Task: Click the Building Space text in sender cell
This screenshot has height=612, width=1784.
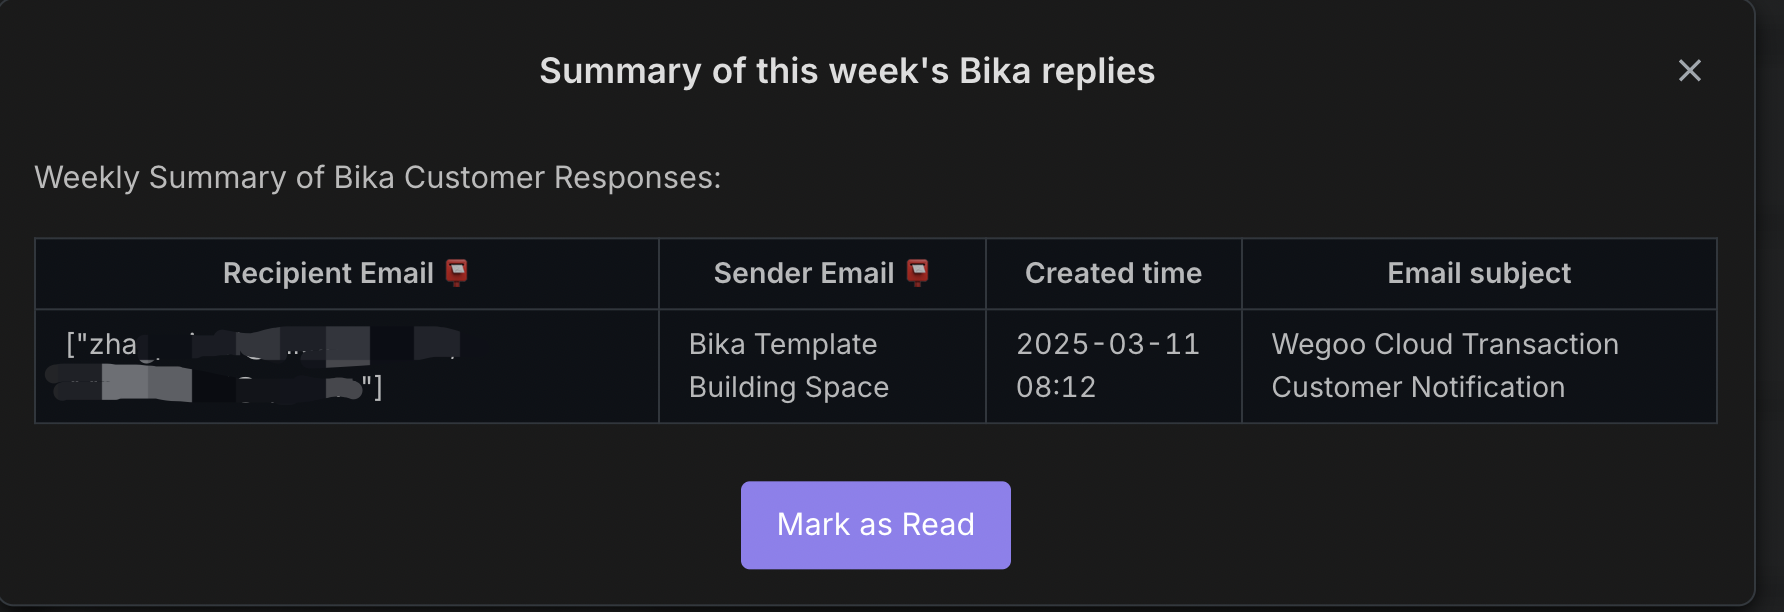Action: click(x=789, y=387)
